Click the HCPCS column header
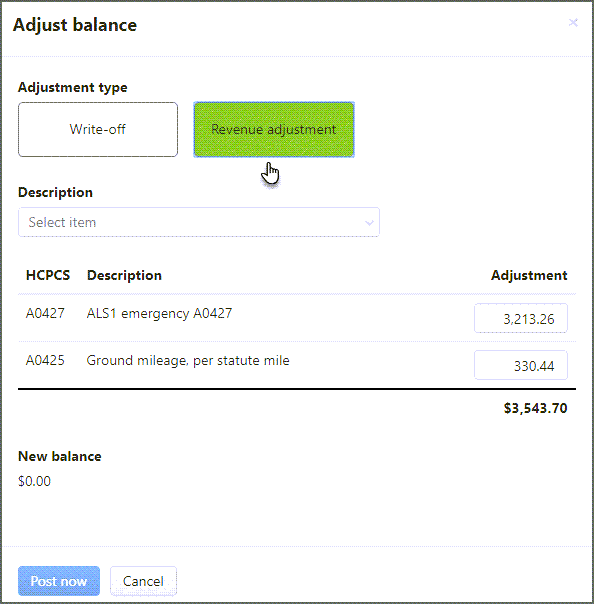The width and height of the screenshot is (594, 604). point(48,275)
